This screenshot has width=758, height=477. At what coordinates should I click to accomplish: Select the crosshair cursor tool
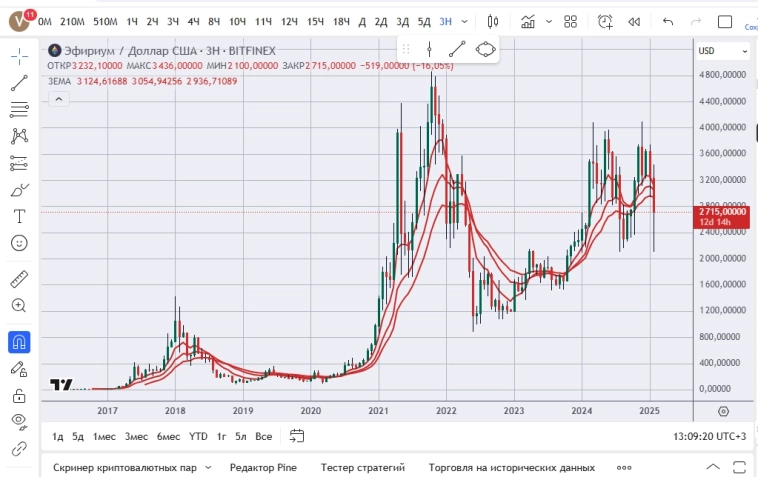[19, 57]
